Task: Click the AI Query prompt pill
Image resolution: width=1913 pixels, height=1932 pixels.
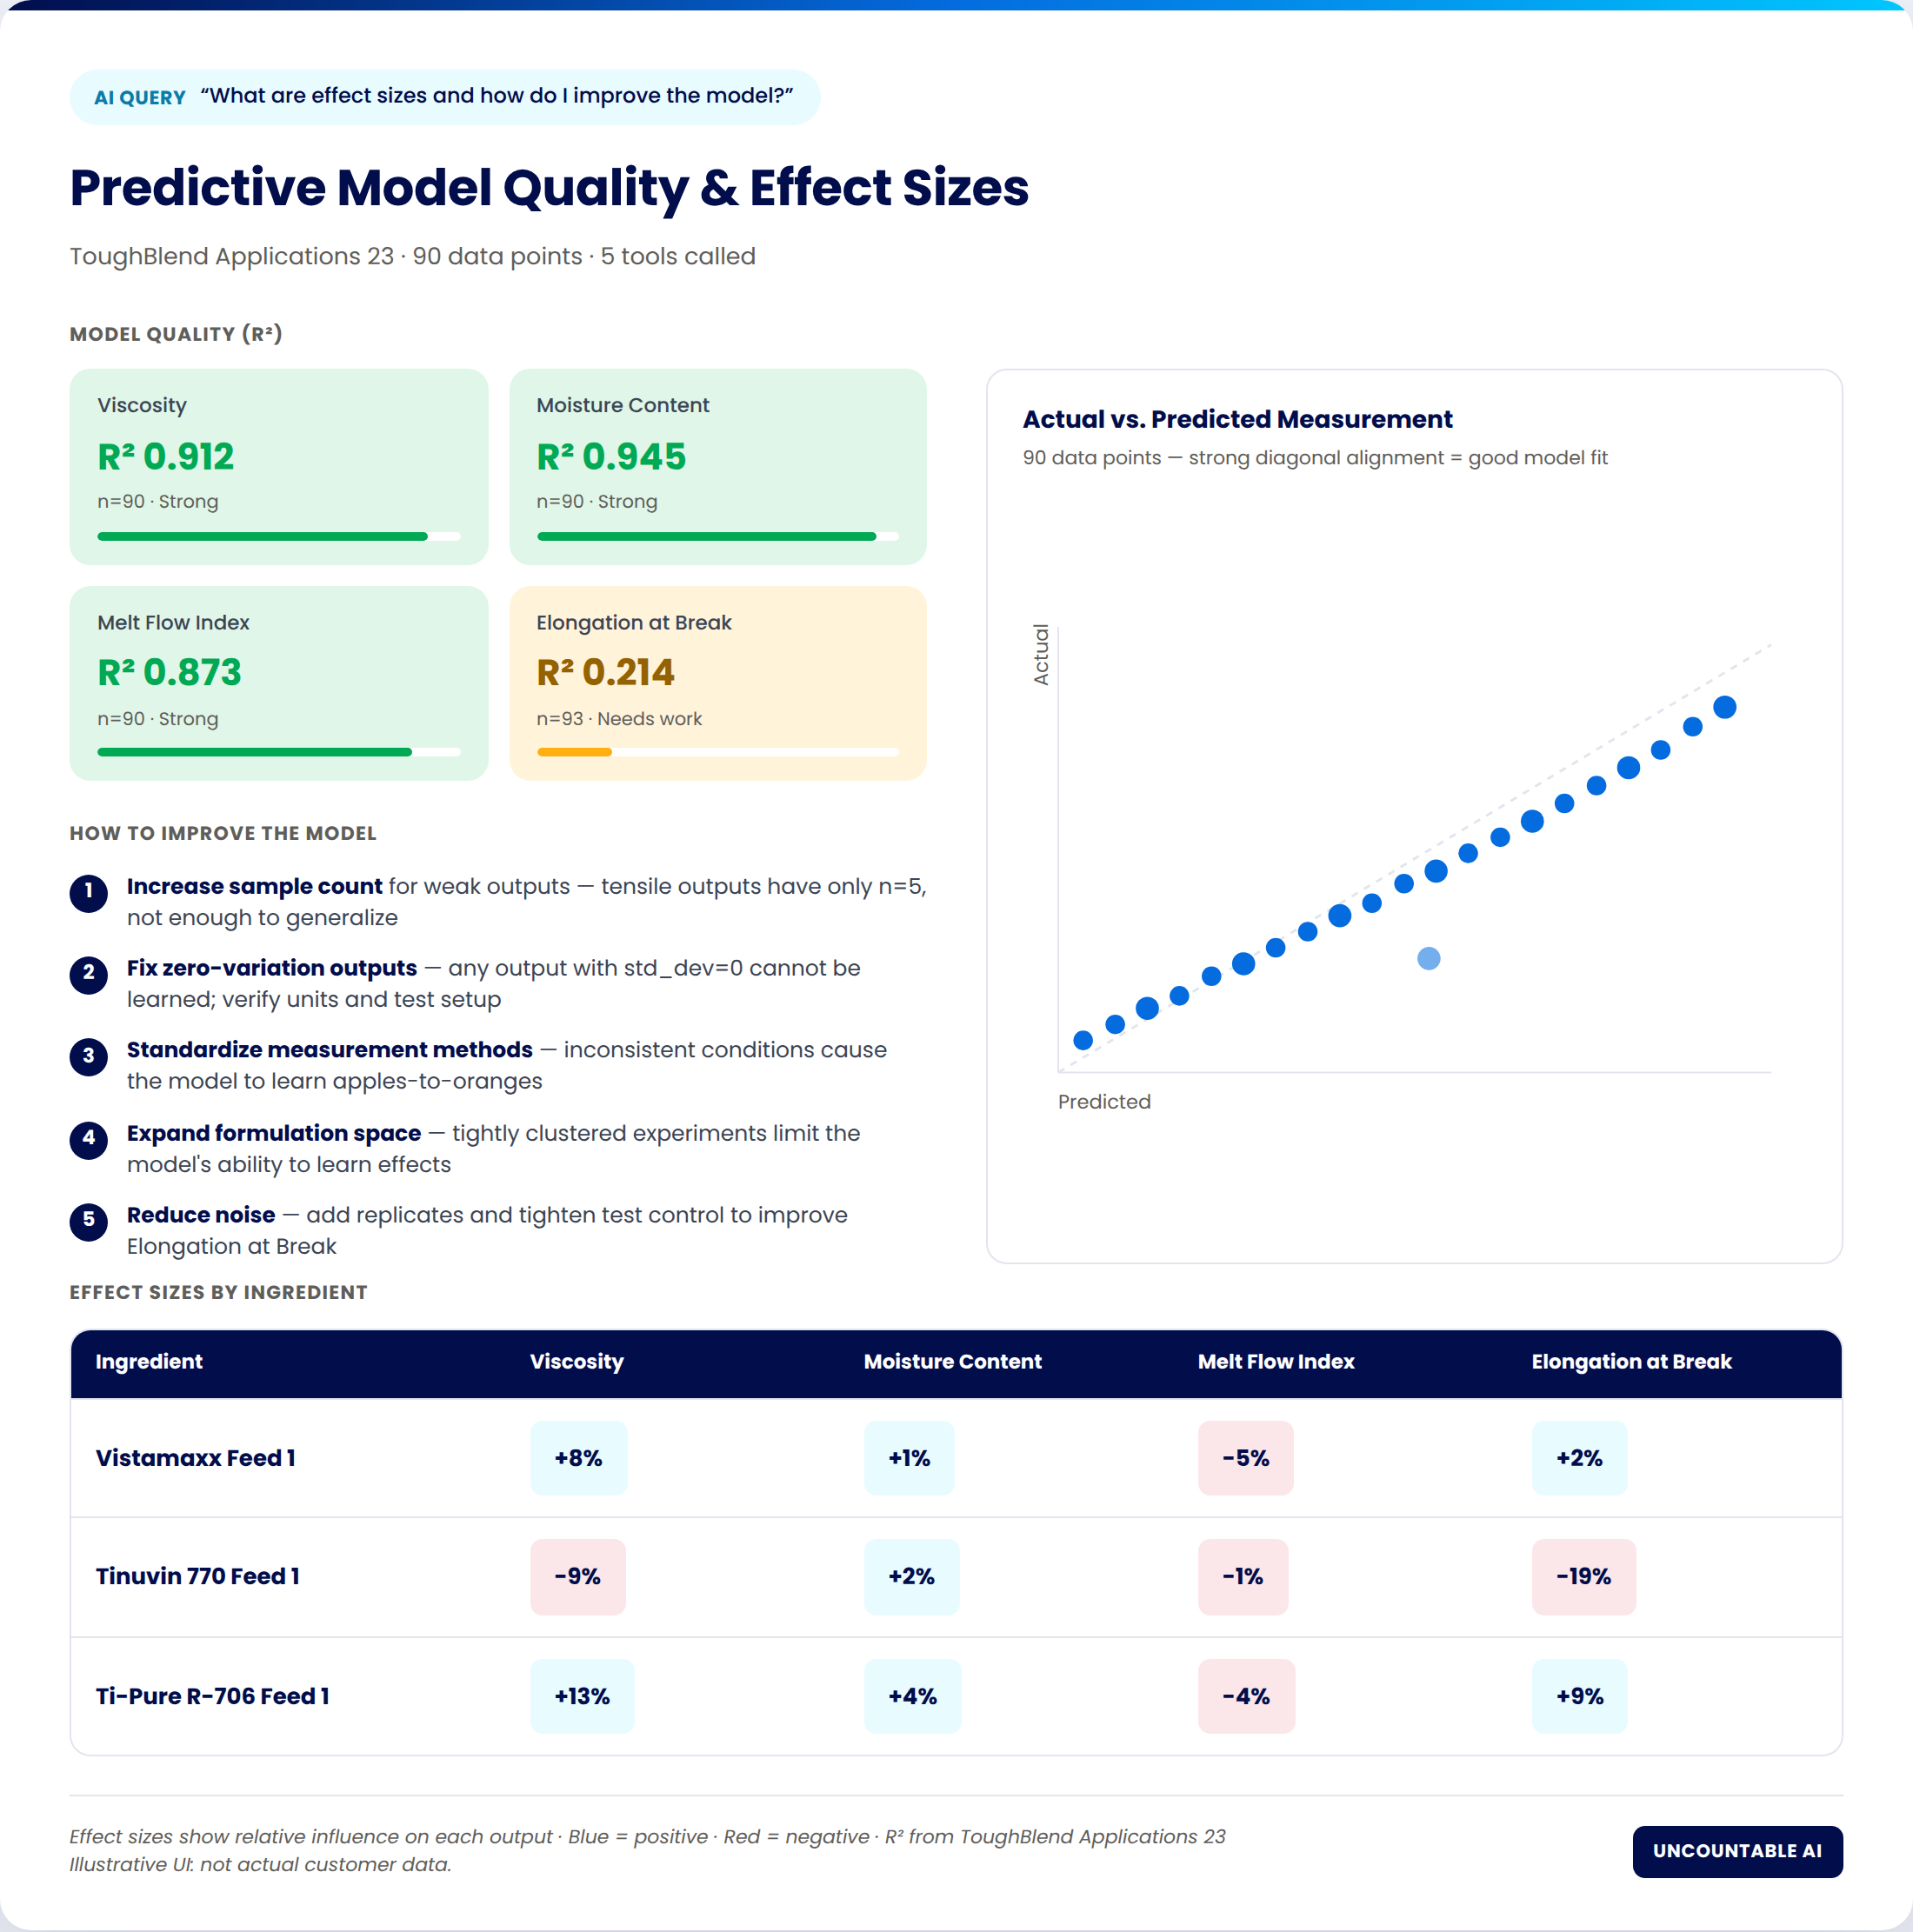Action: pos(445,97)
